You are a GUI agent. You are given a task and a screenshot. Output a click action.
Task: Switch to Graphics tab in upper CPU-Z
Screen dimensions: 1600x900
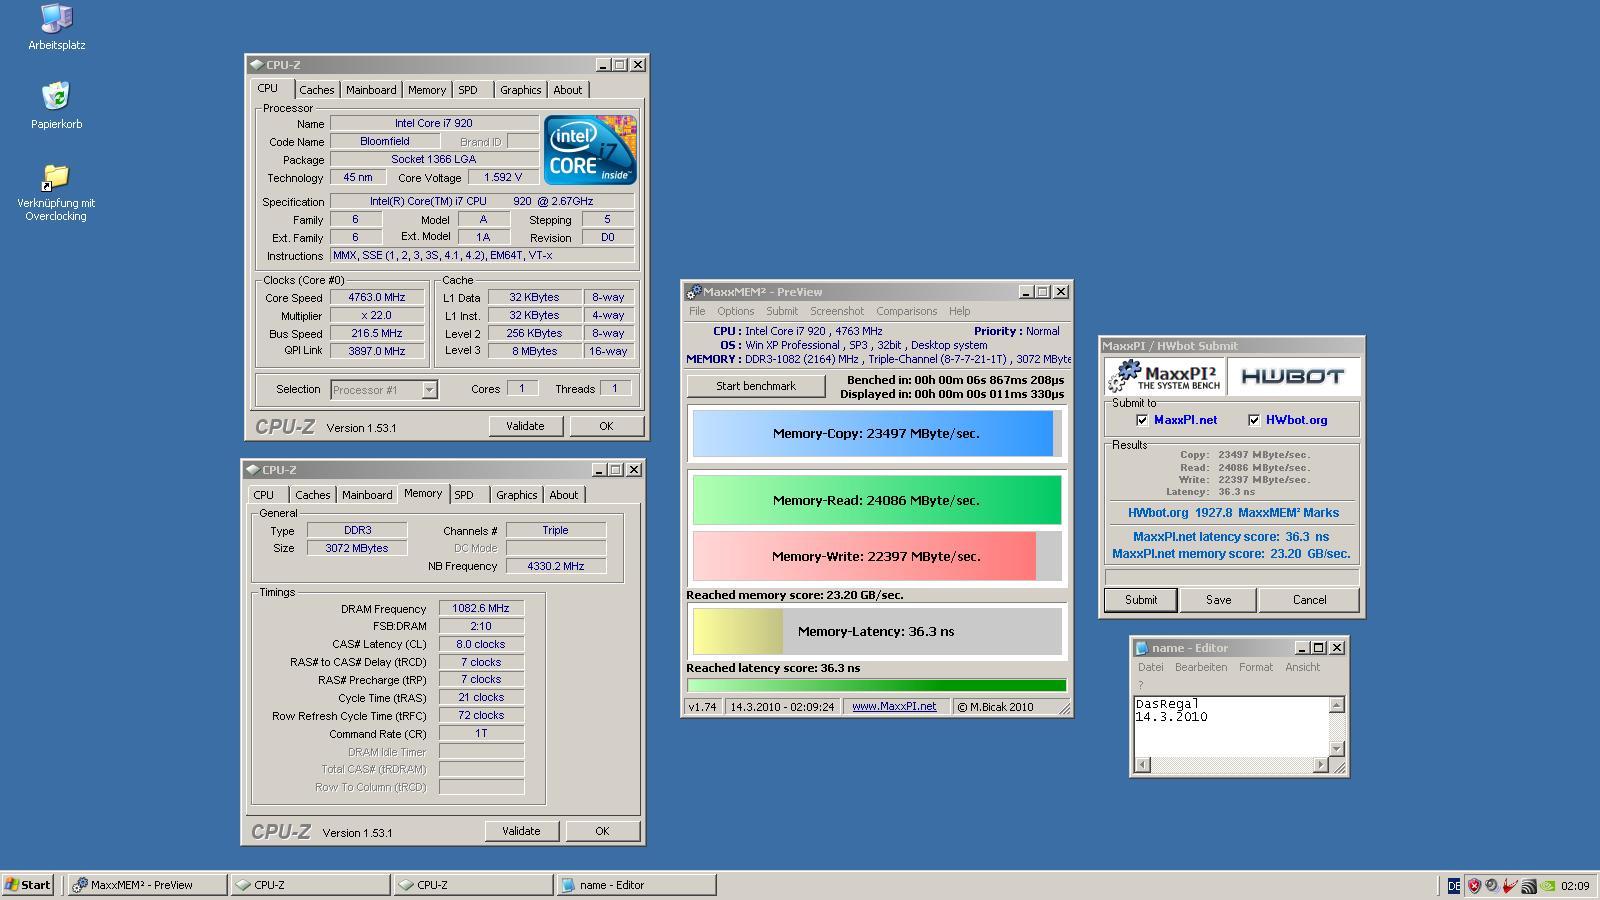(x=521, y=90)
